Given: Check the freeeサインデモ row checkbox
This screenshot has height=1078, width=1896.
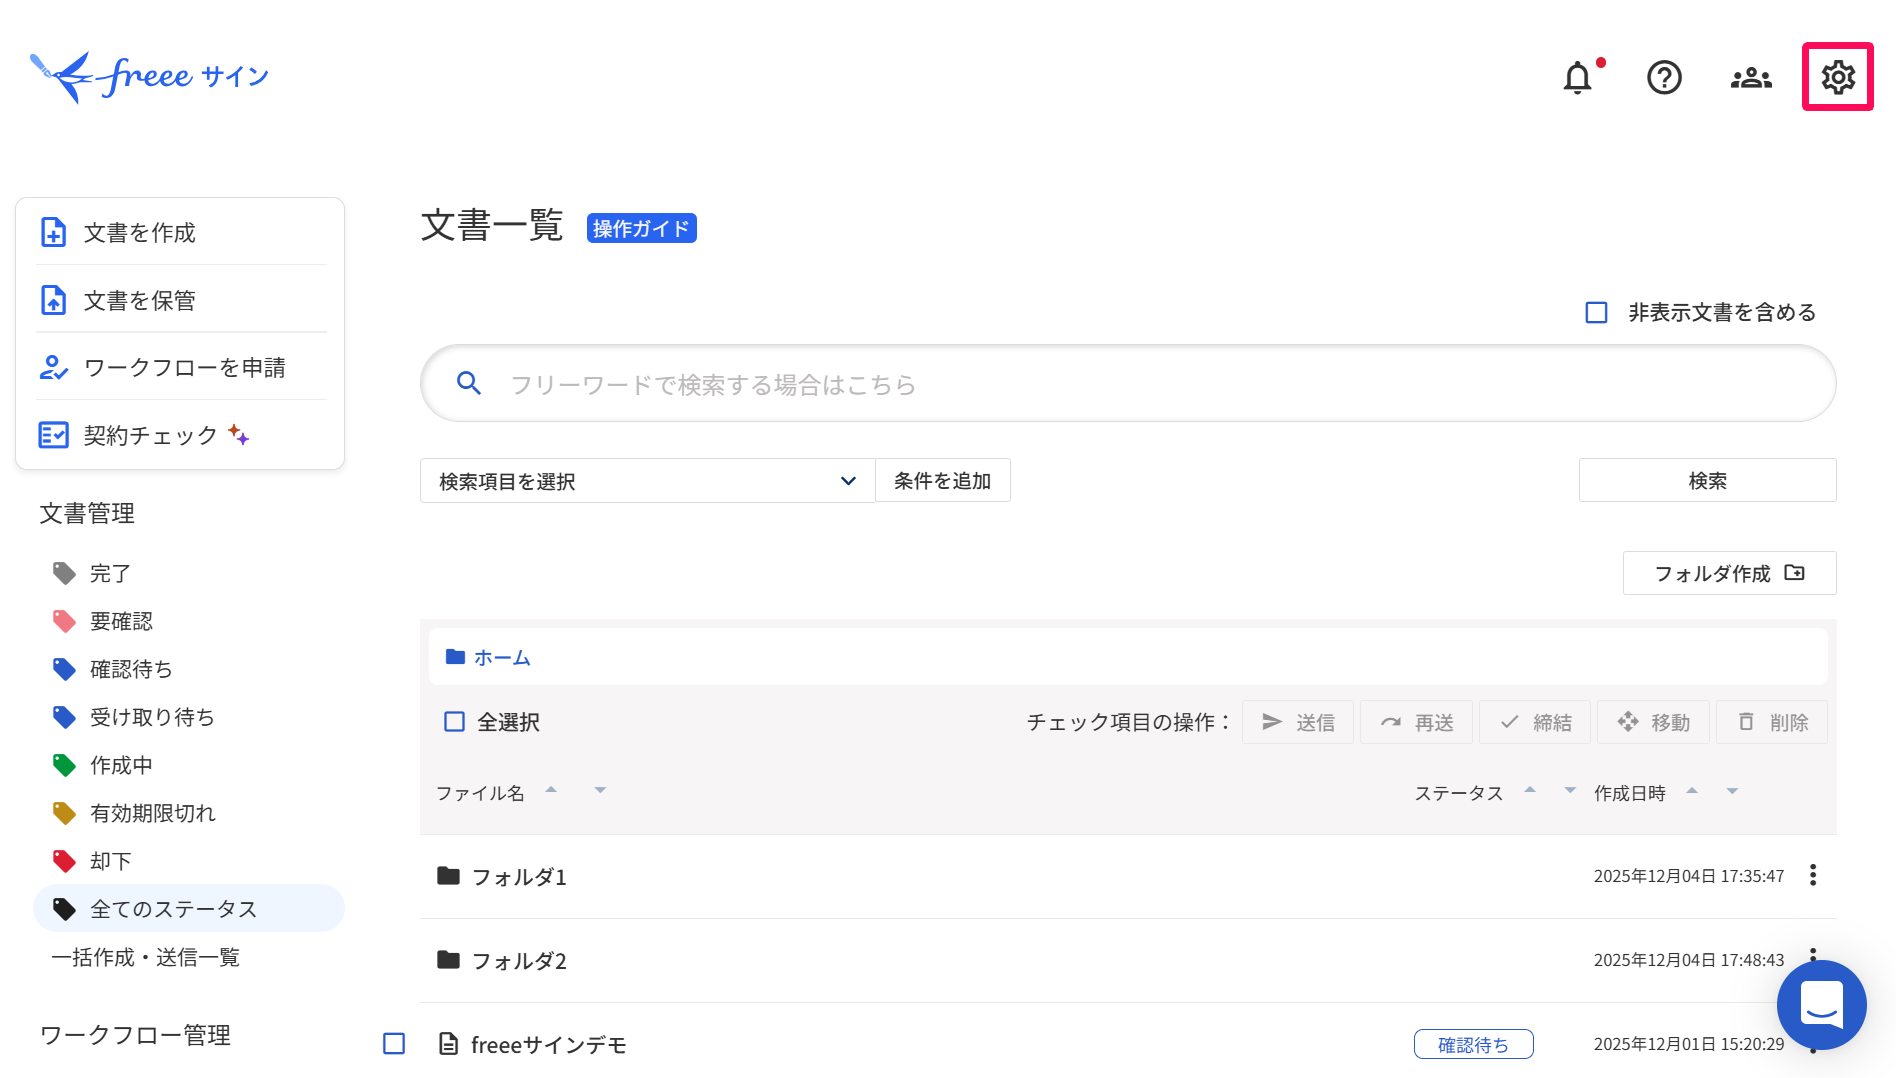Looking at the screenshot, I should [x=394, y=1044].
